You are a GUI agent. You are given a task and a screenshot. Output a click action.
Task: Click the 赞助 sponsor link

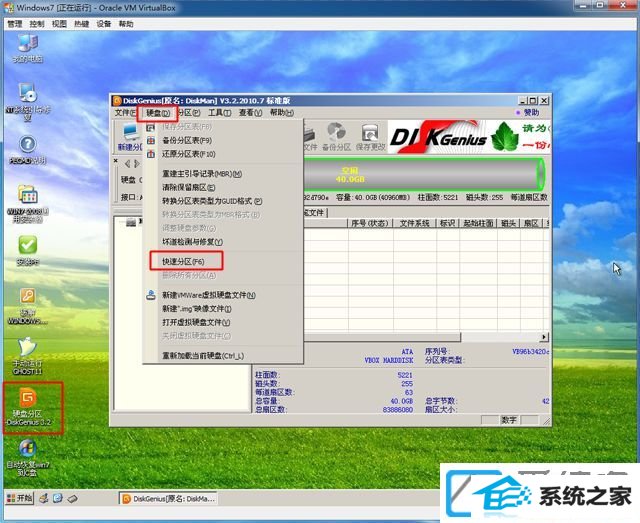coord(531,112)
